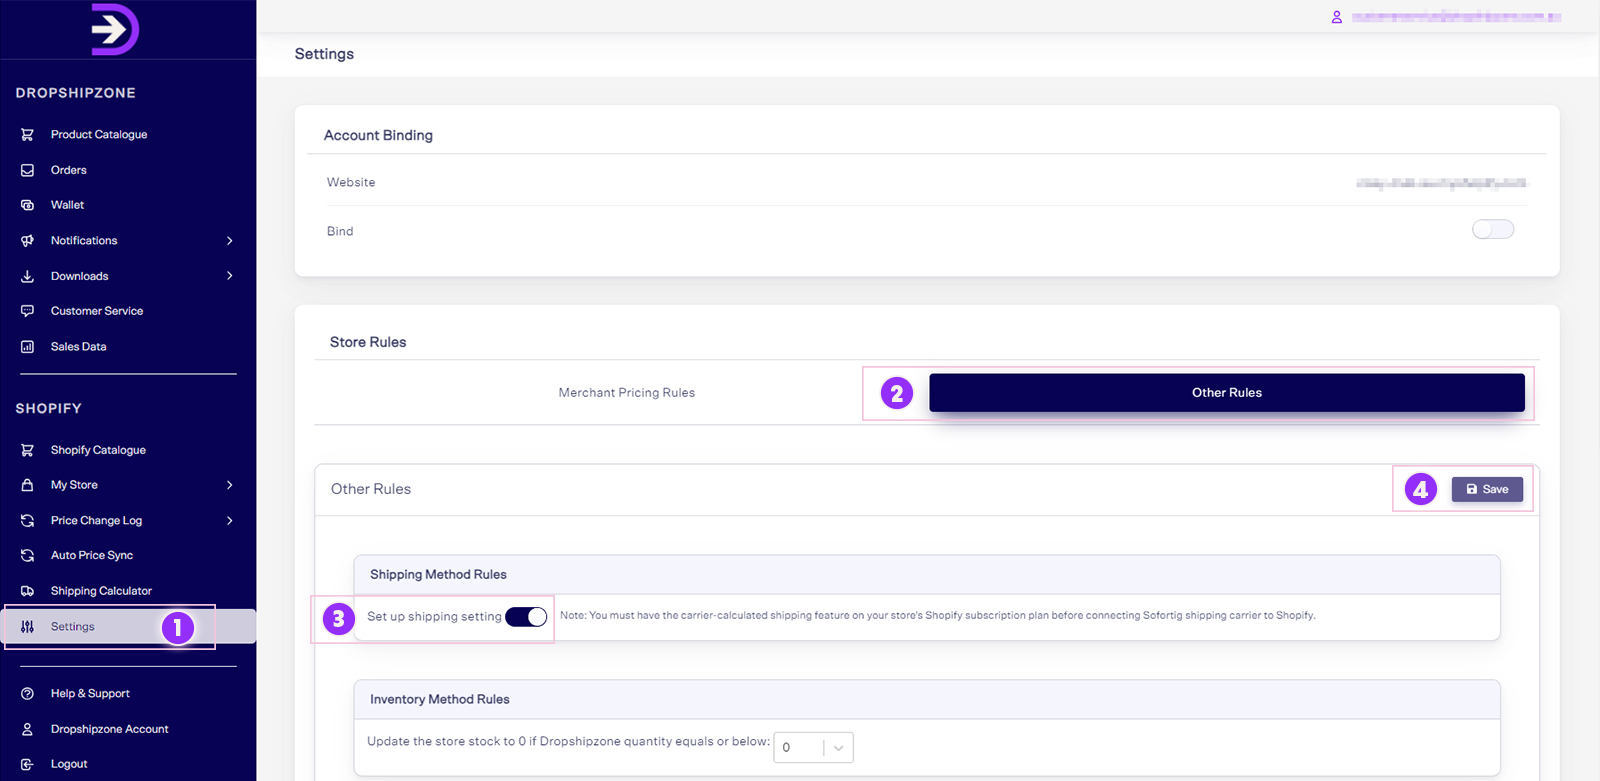1600x781 pixels.
Task: Click the Help & Support question icon
Action: click(28, 694)
